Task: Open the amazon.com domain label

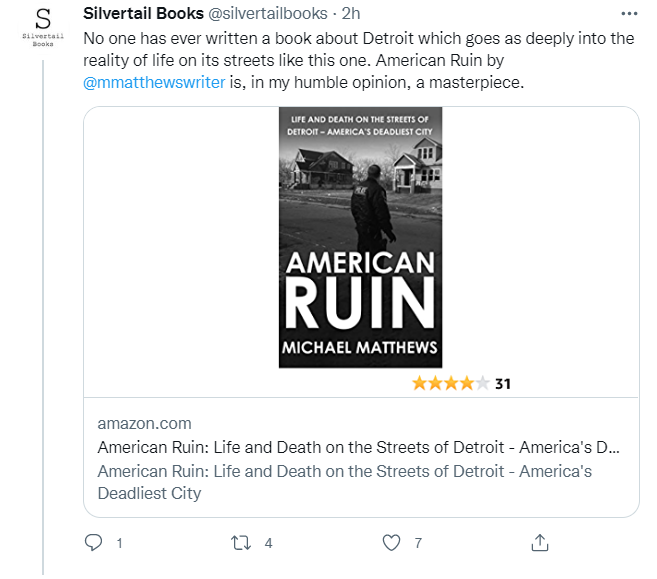Action: pyautogui.click(x=144, y=423)
